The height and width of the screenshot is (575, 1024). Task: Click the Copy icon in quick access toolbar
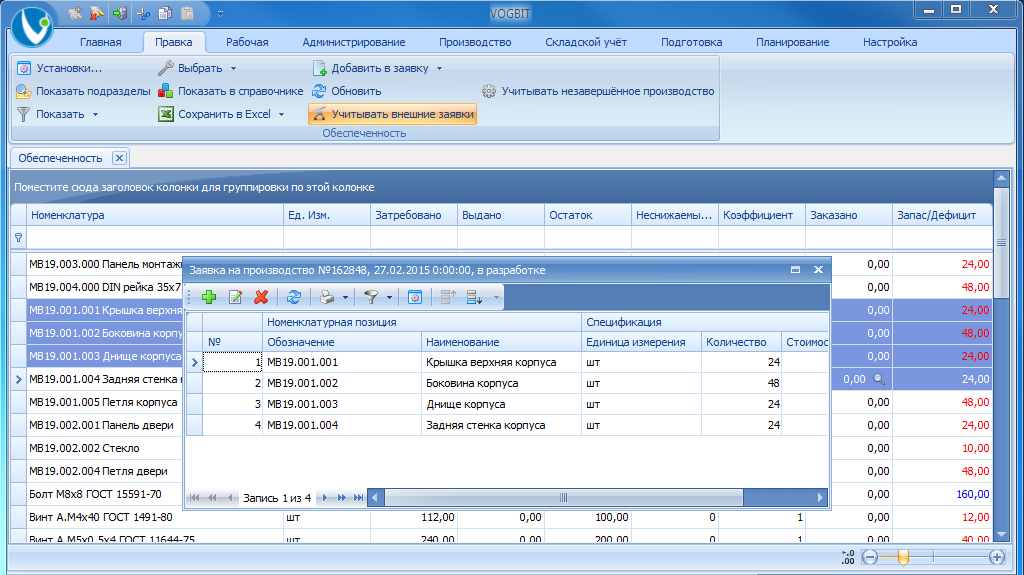165,13
